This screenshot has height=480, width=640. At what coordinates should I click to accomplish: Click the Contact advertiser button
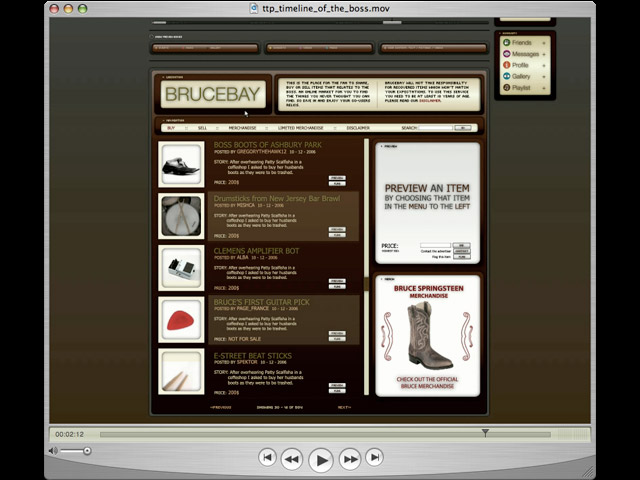click(x=462, y=251)
